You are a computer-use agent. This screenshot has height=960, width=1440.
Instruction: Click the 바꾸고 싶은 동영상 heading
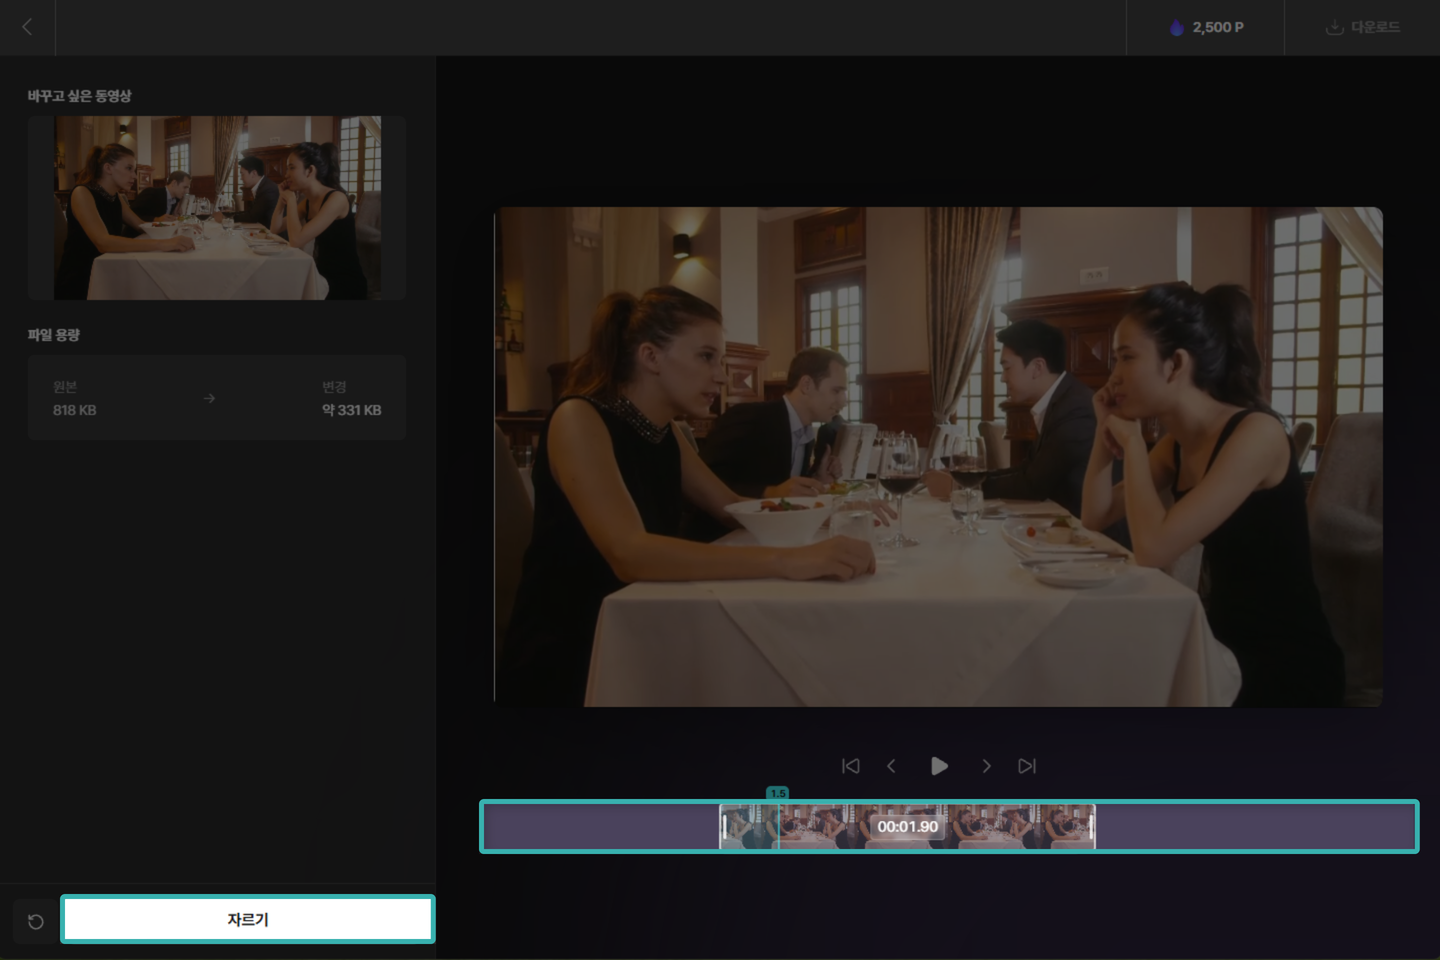click(x=79, y=96)
